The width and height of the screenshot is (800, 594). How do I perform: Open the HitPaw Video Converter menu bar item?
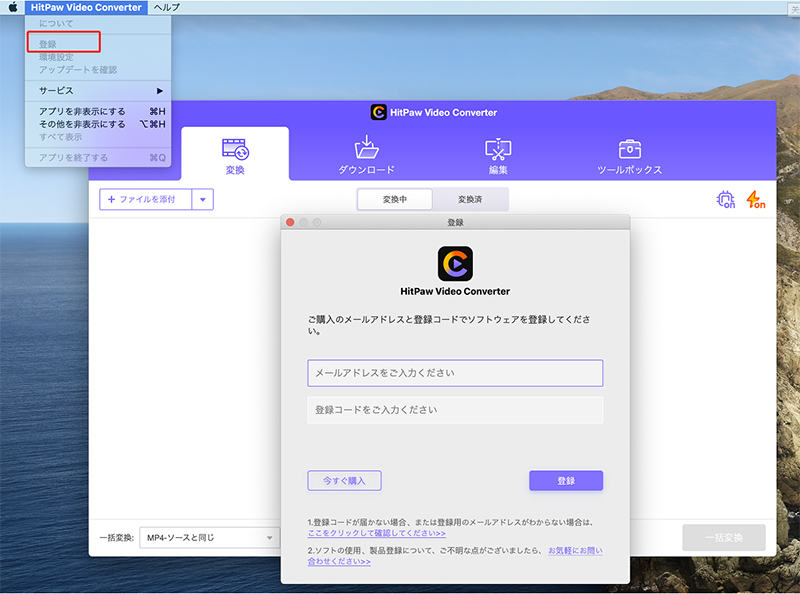86,7
